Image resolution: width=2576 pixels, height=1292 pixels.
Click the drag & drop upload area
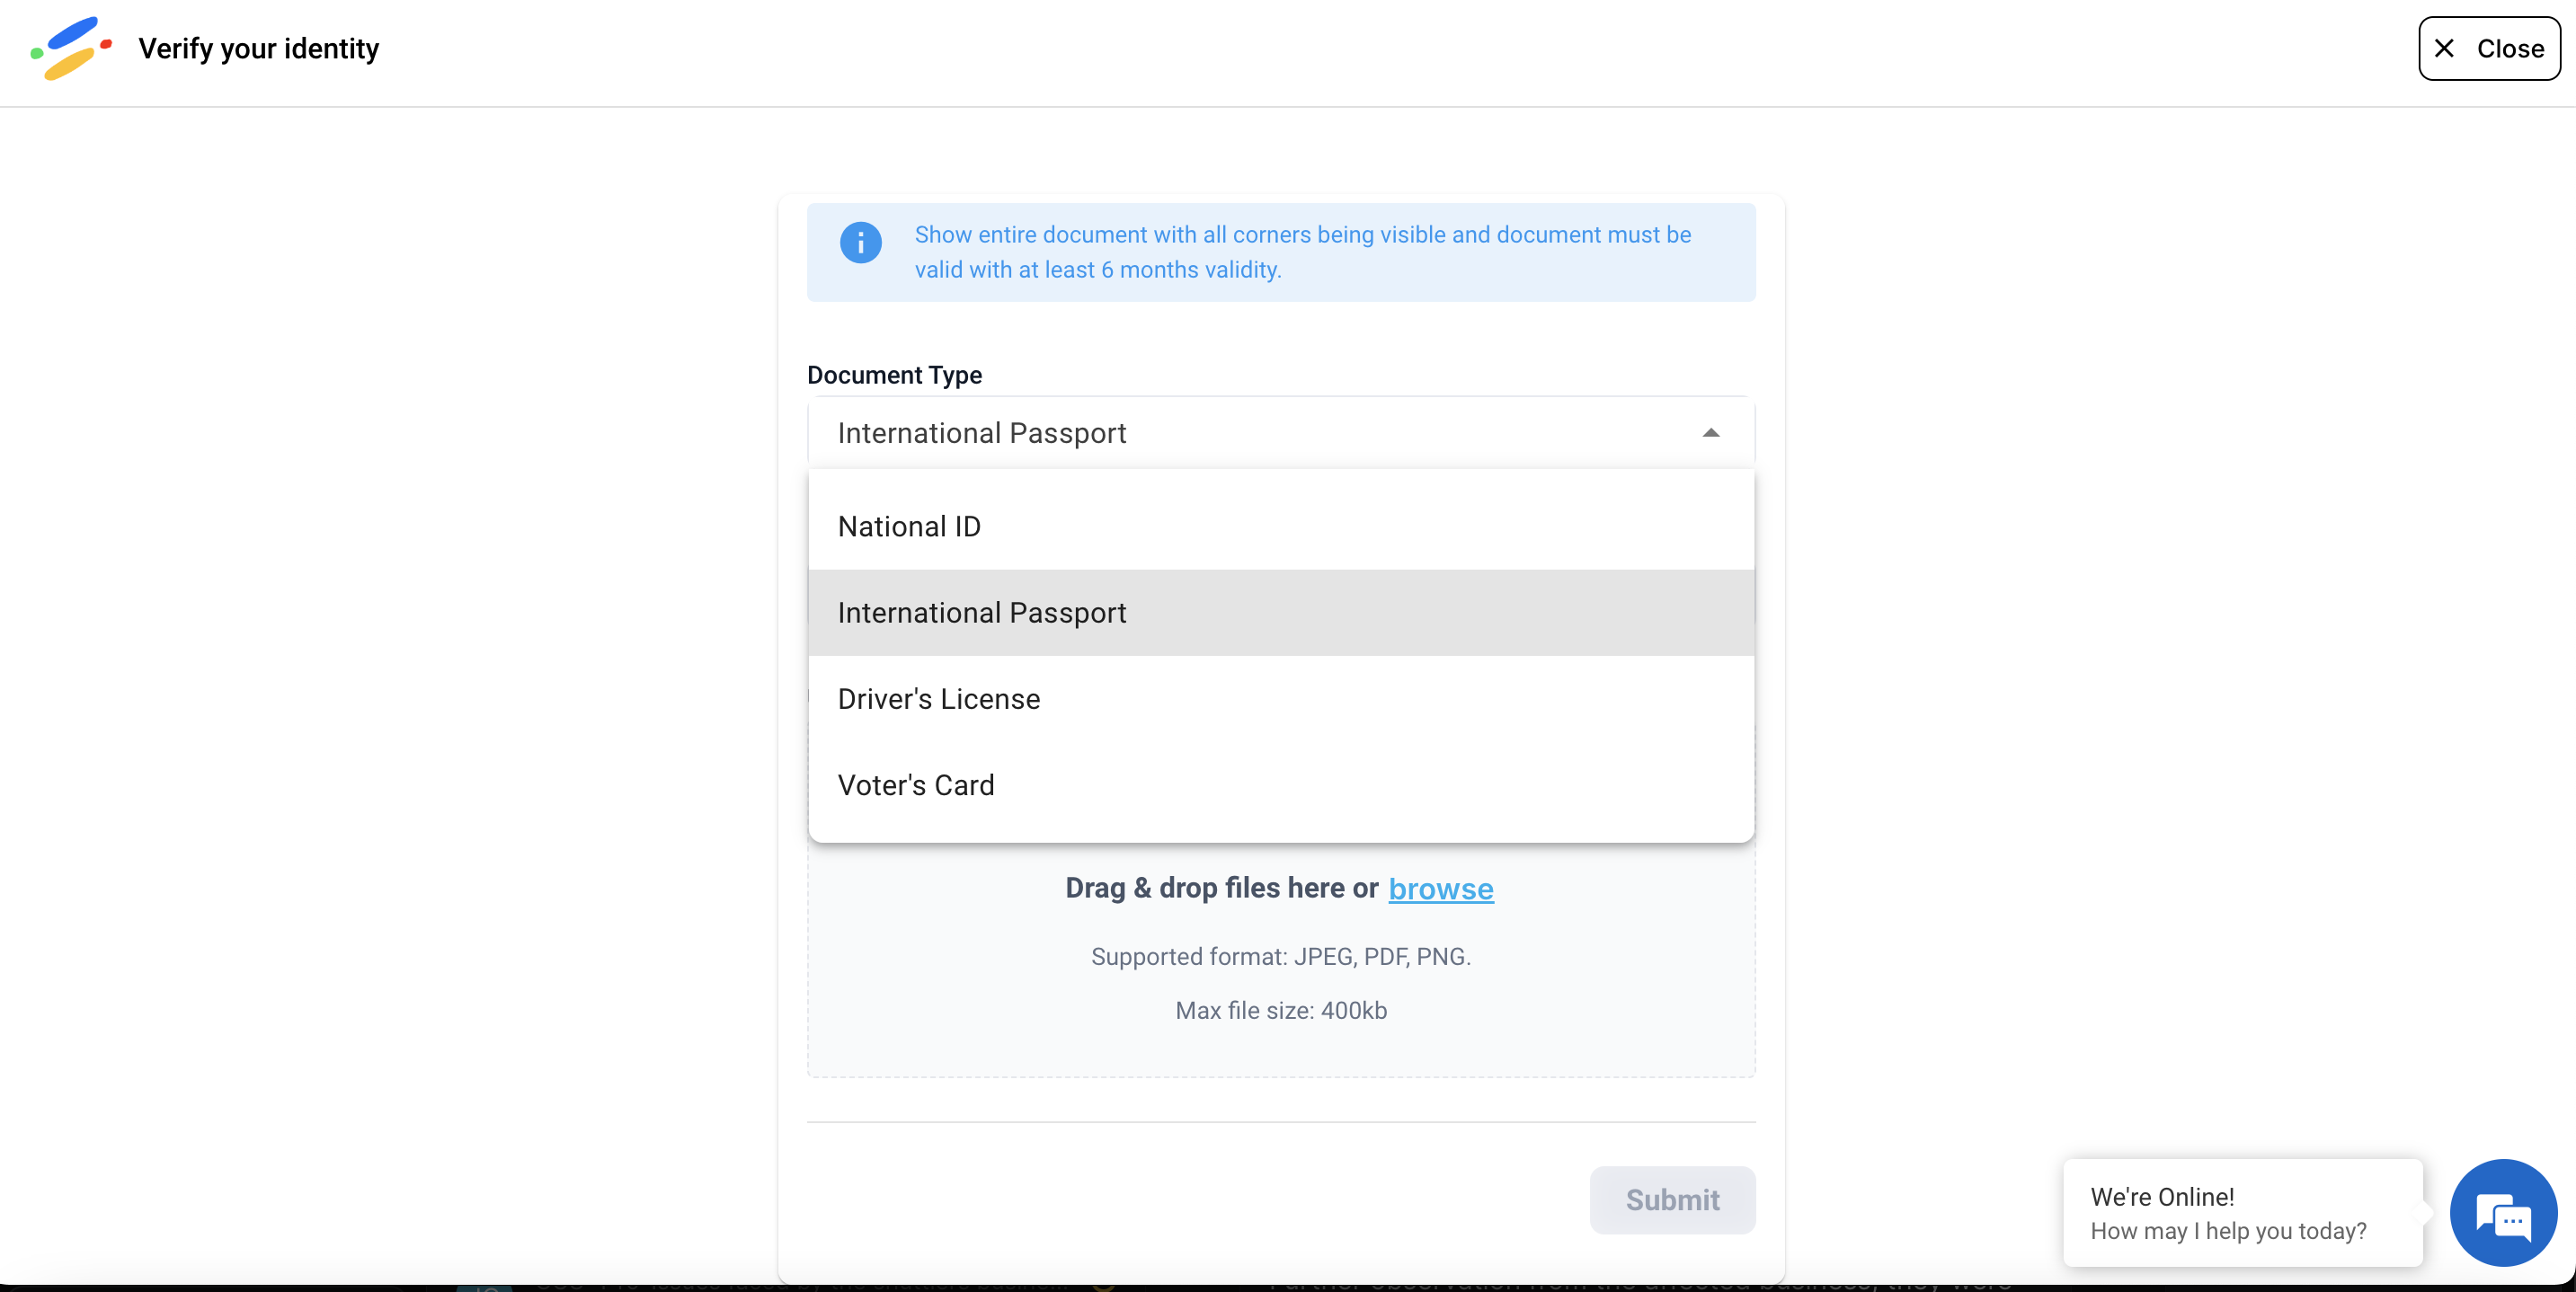1281,960
